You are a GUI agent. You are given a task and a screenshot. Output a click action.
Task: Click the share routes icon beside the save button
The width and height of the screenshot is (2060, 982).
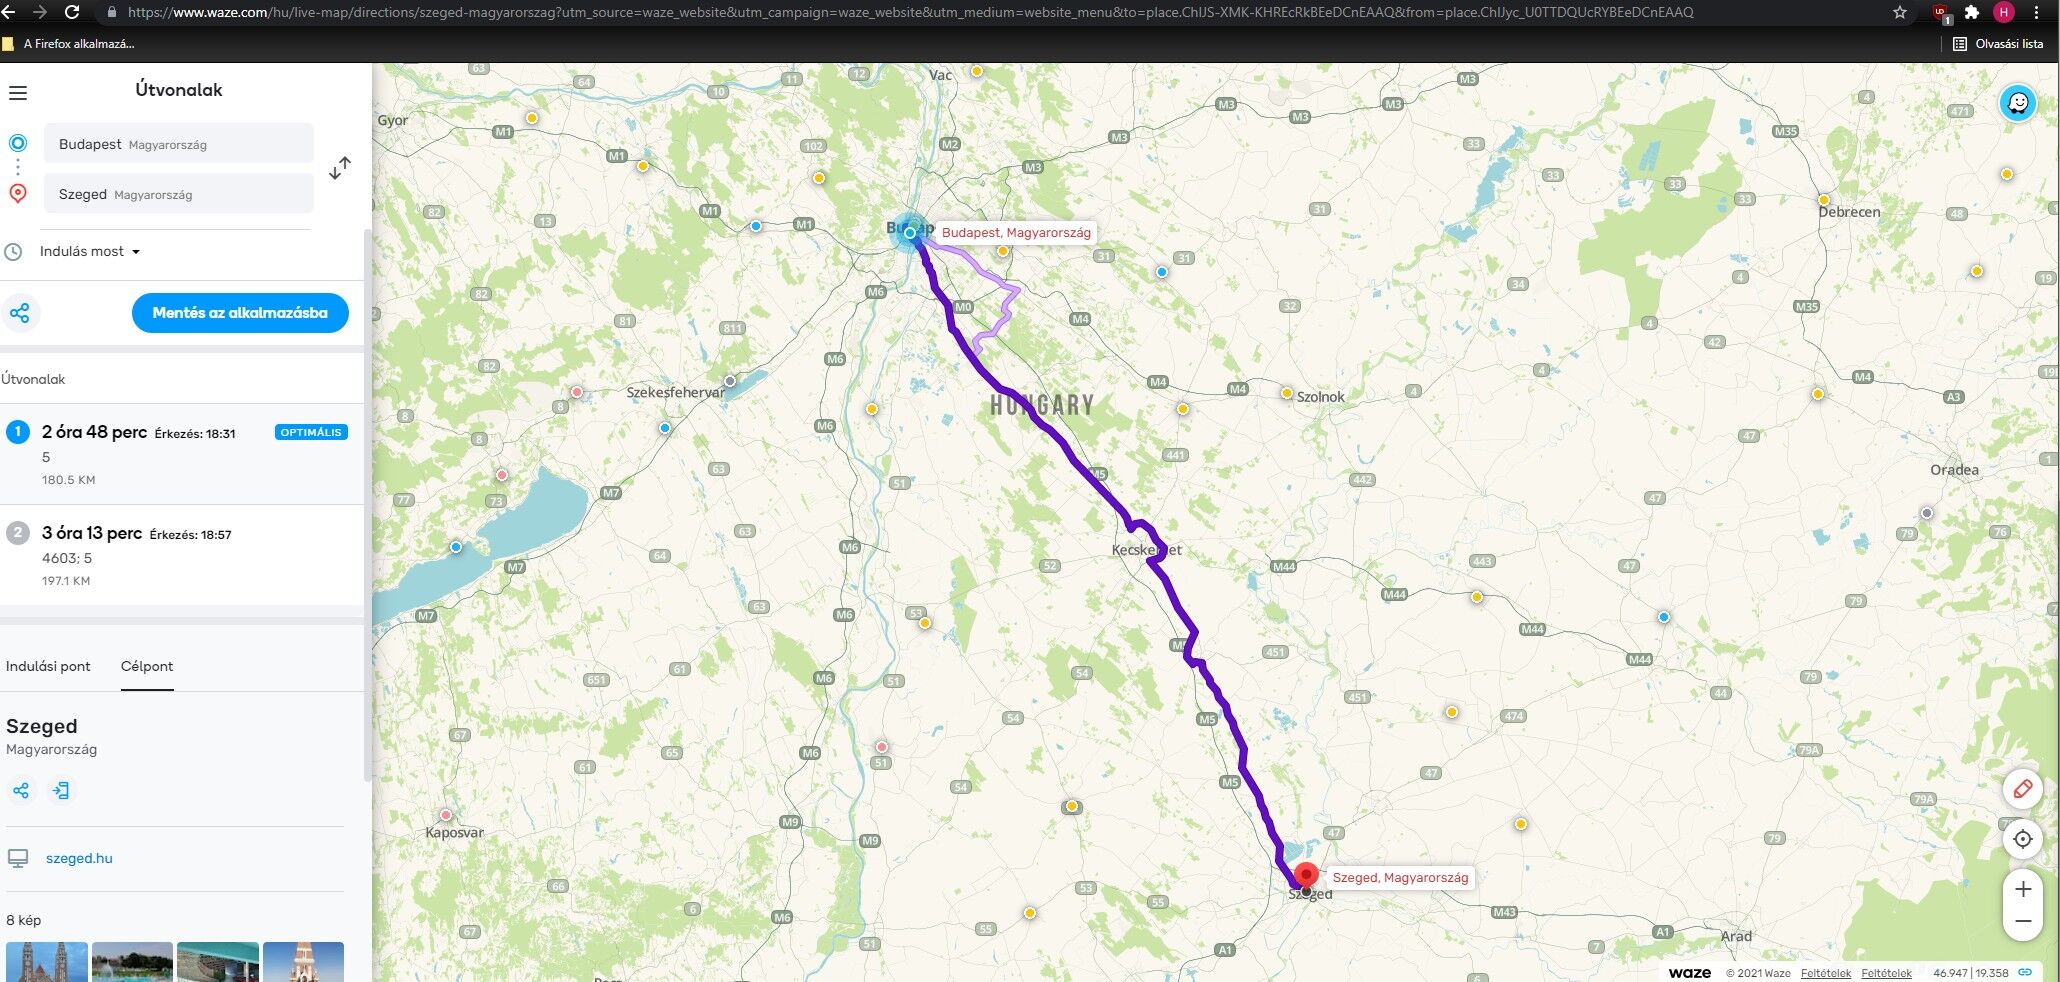click(x=20, y=313)
